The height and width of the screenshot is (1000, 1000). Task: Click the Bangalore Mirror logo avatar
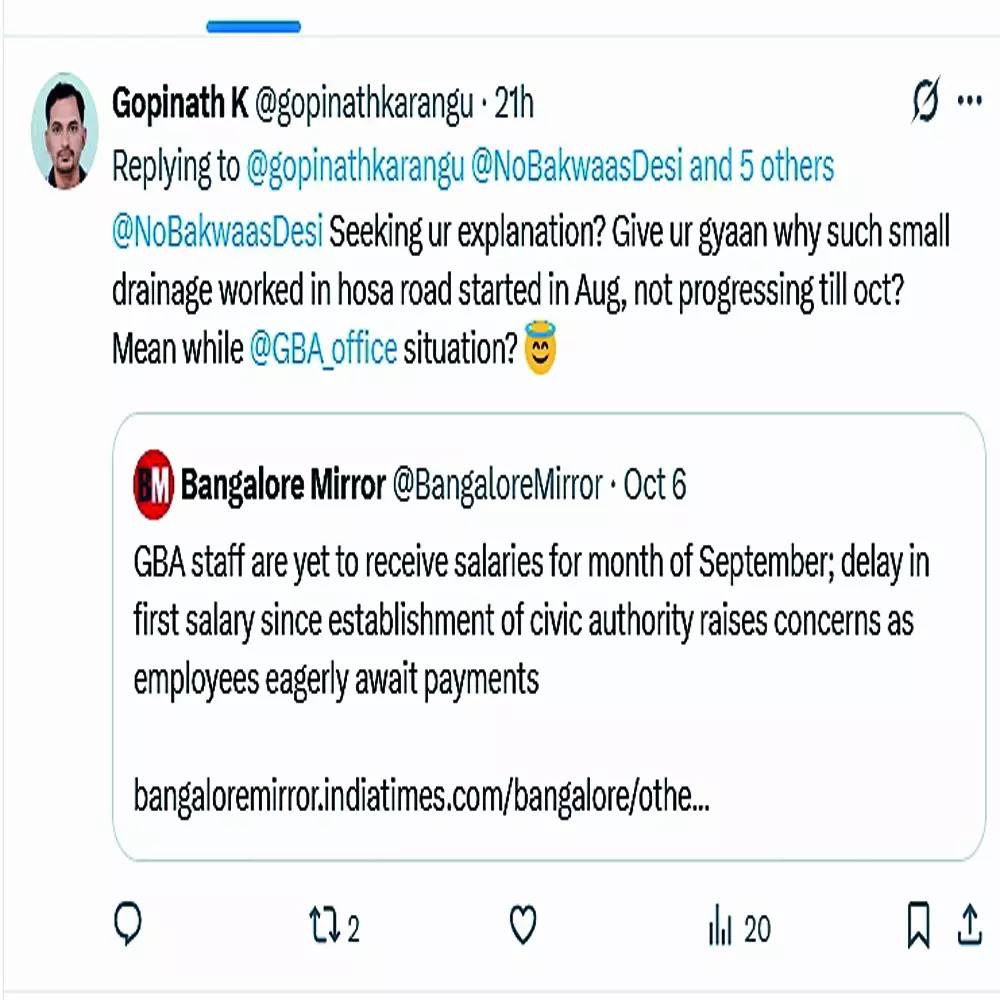153,485
